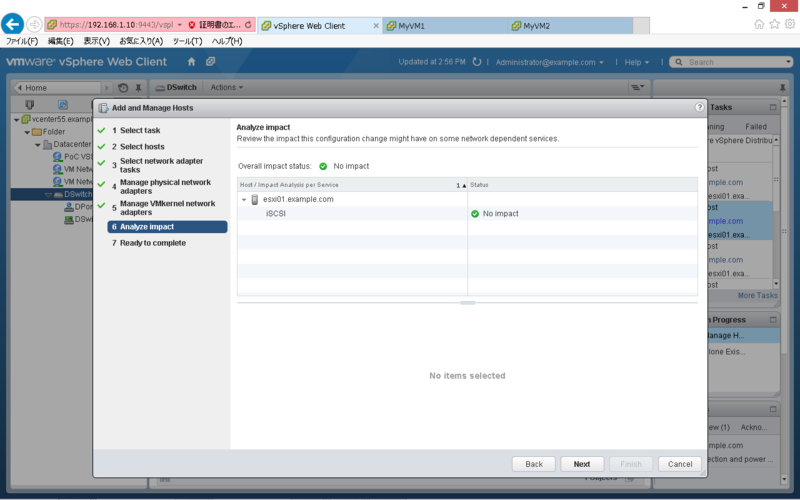
Task: Open browser home icon
Action: pyautogui.click(x=759, y=24)
